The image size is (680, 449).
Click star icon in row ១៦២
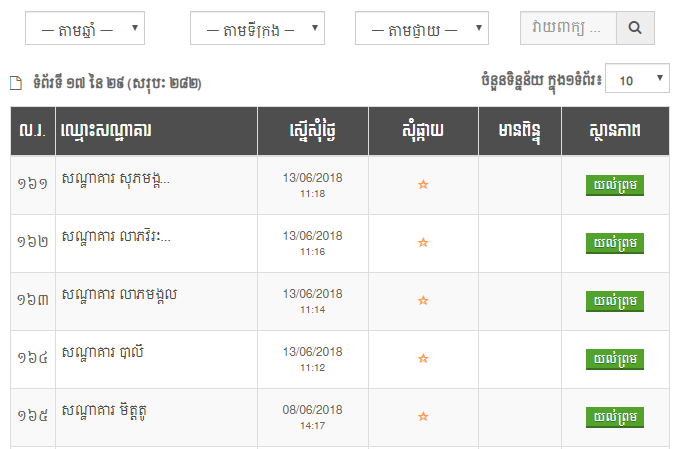click(423, 243)
